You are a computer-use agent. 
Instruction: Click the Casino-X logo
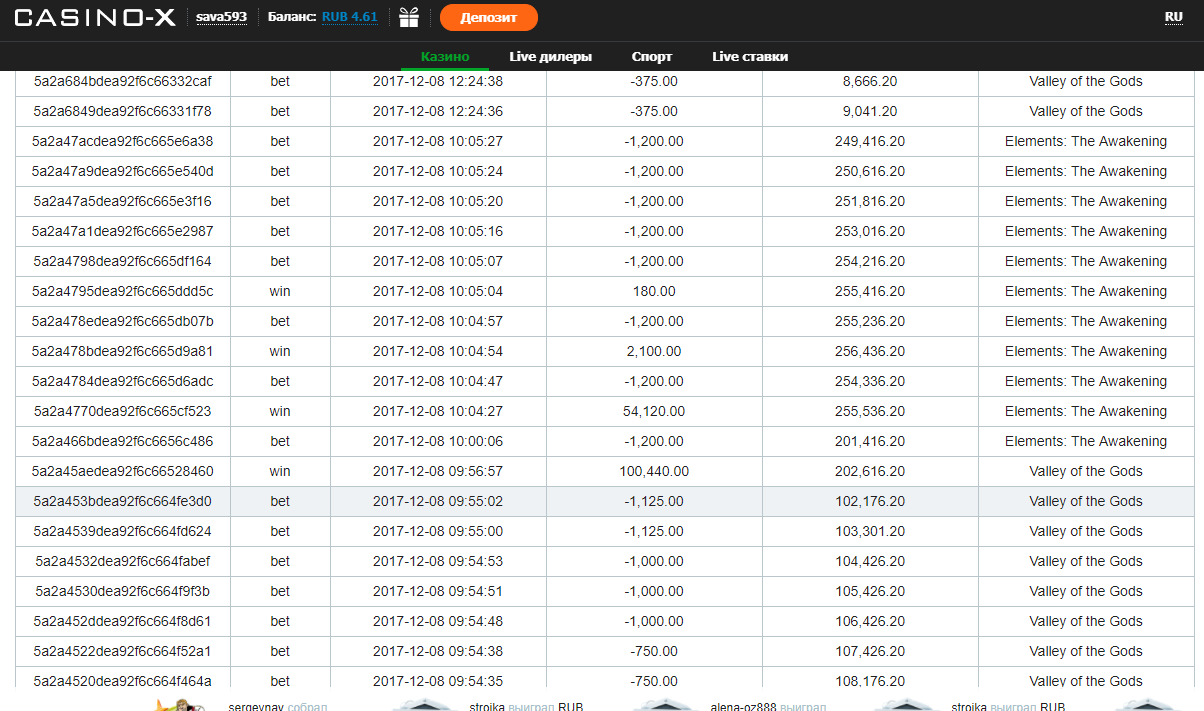point(95,17)
